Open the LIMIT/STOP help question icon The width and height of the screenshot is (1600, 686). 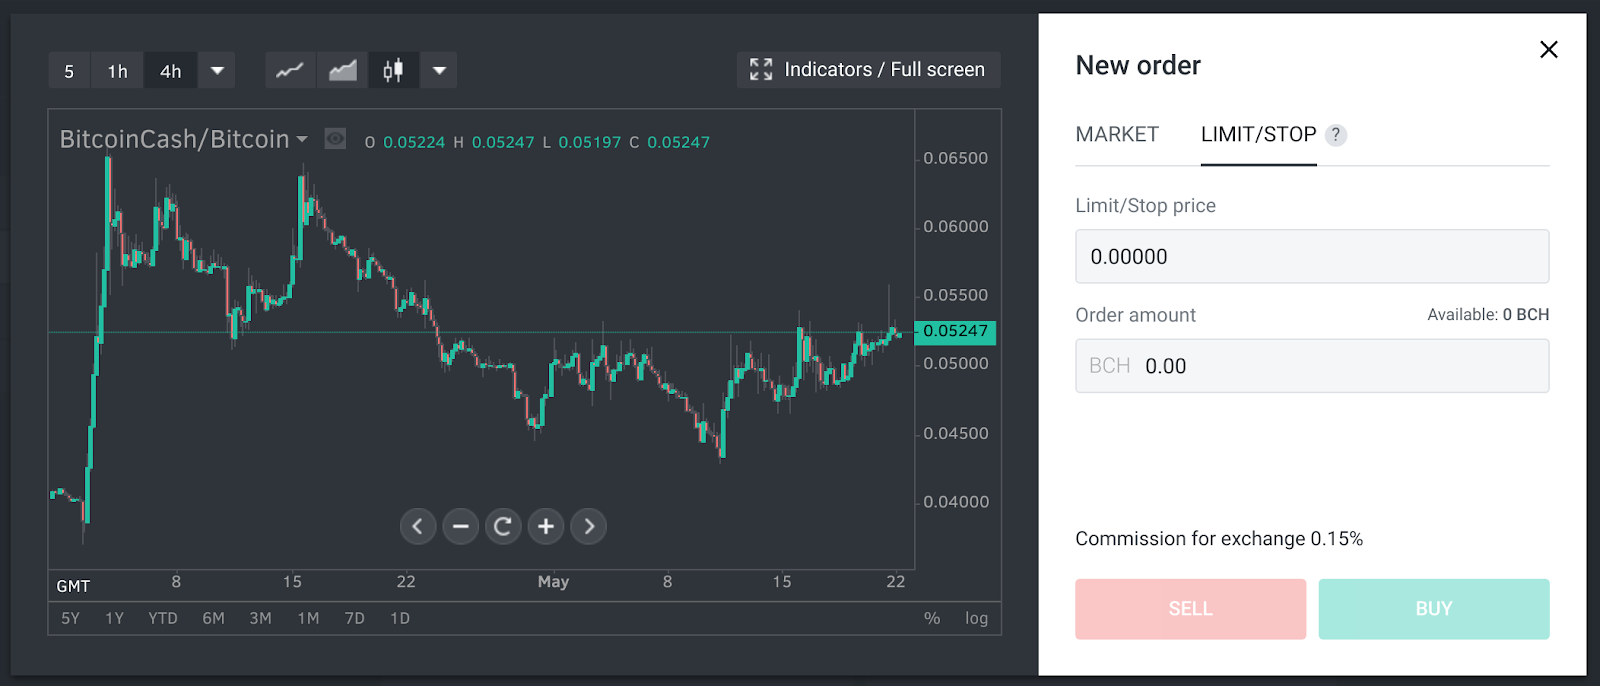pyautogui.click(x=1336, y=135)
